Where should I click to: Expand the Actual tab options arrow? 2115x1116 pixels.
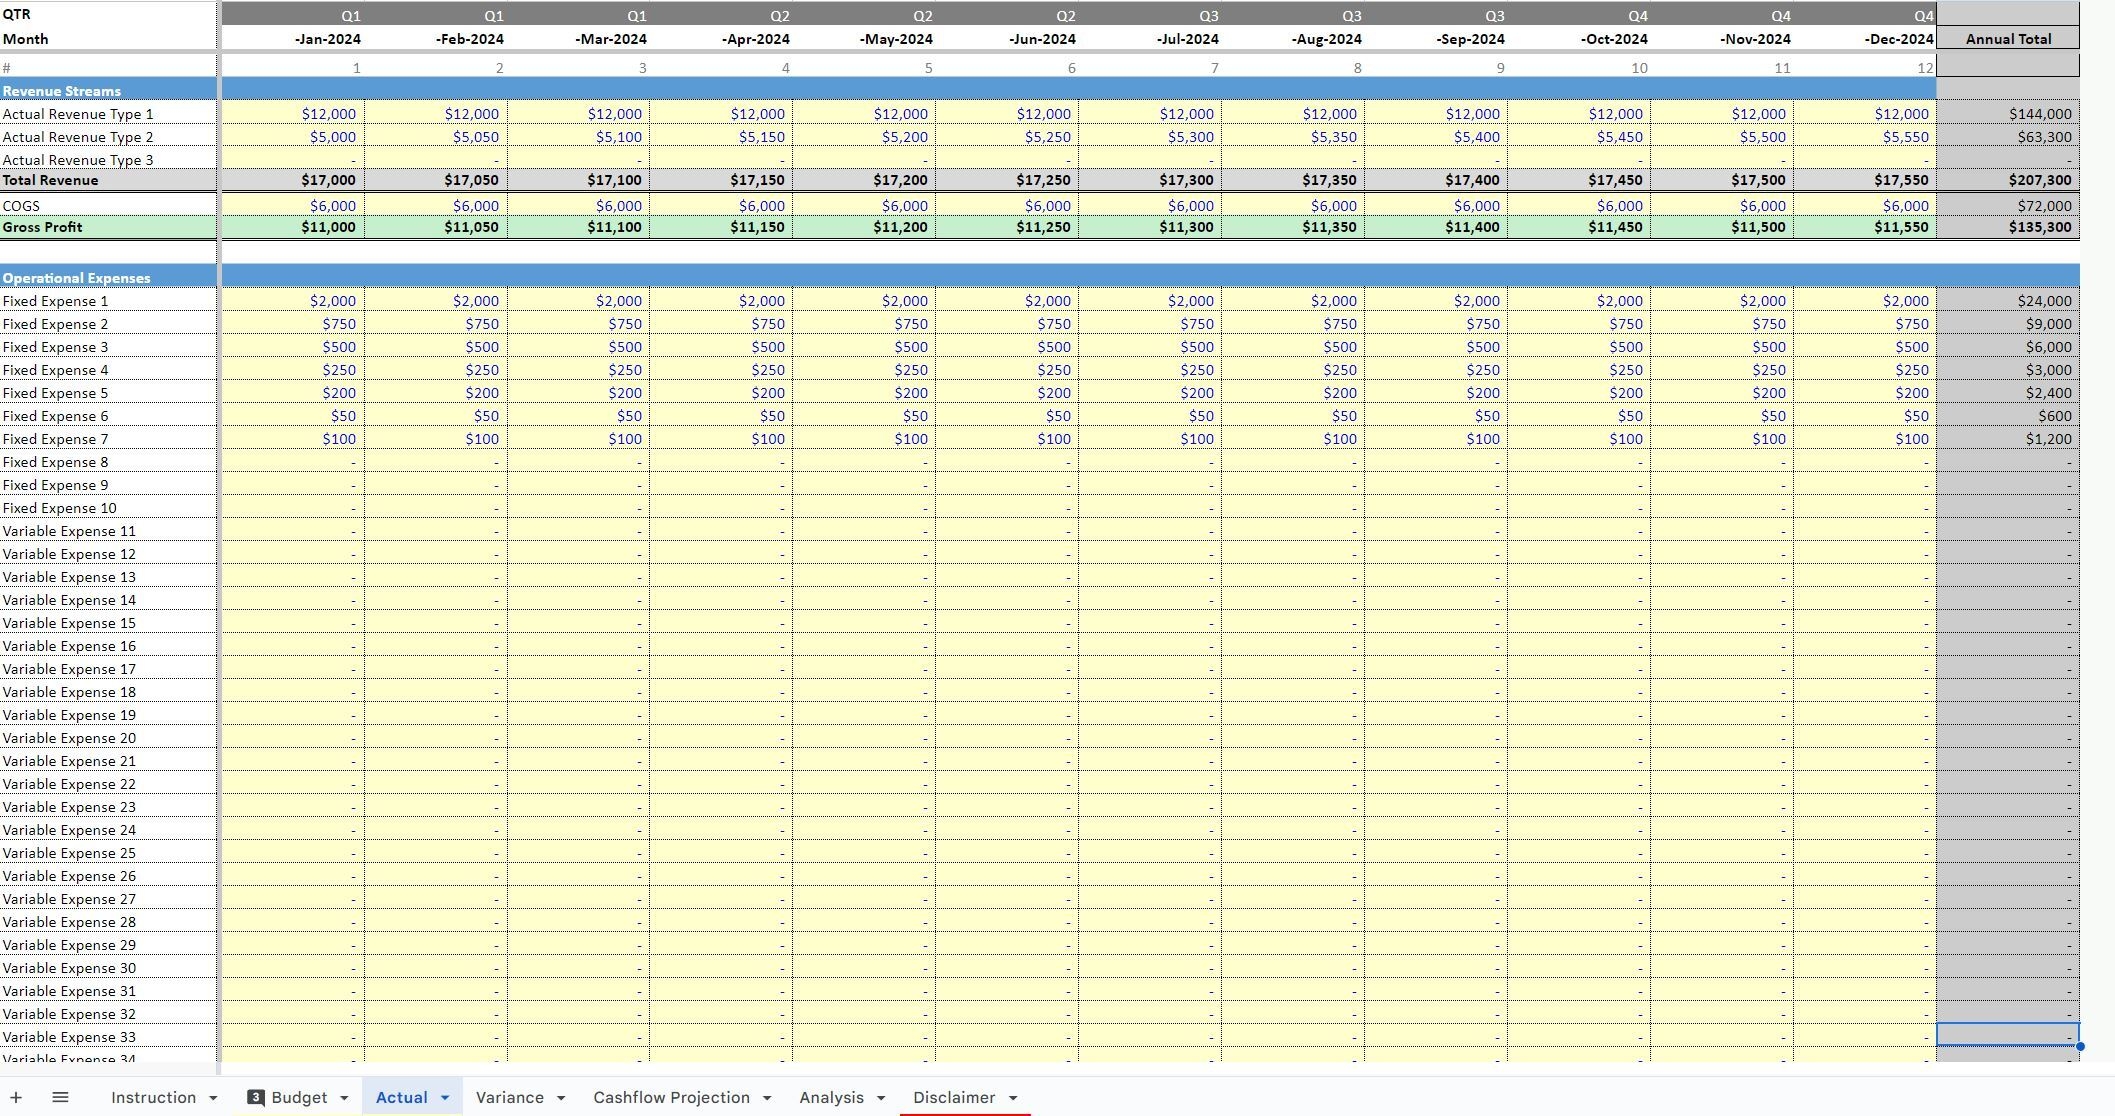point(445,1098)
